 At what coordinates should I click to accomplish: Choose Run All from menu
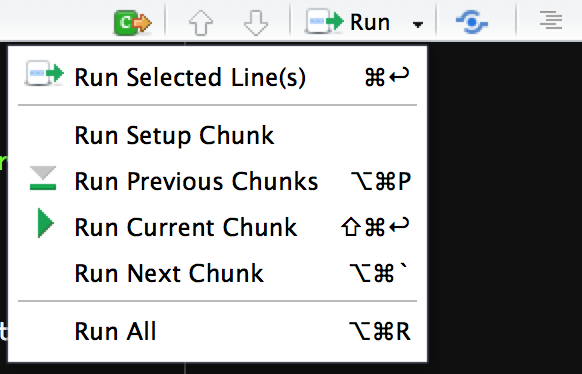coord(218,331)
